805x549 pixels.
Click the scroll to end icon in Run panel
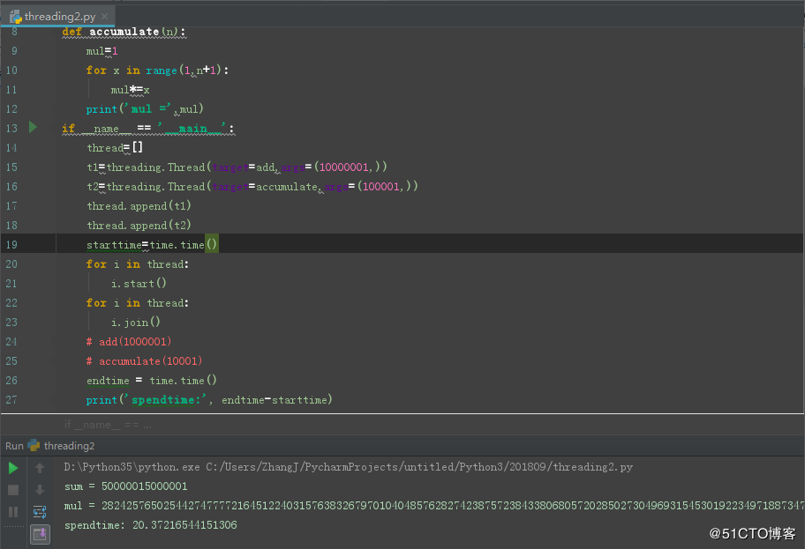tap(40, 534)
